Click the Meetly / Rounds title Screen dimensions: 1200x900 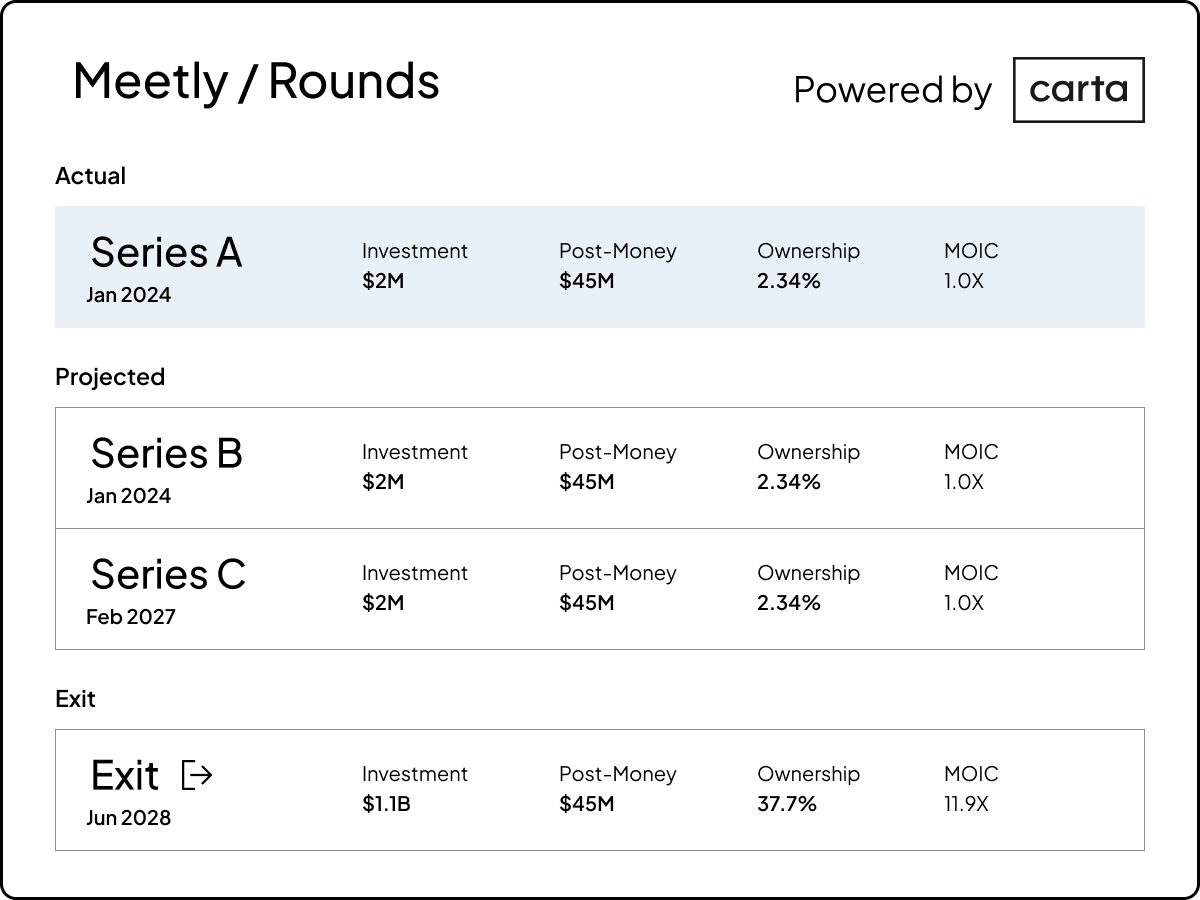(257, 82)
